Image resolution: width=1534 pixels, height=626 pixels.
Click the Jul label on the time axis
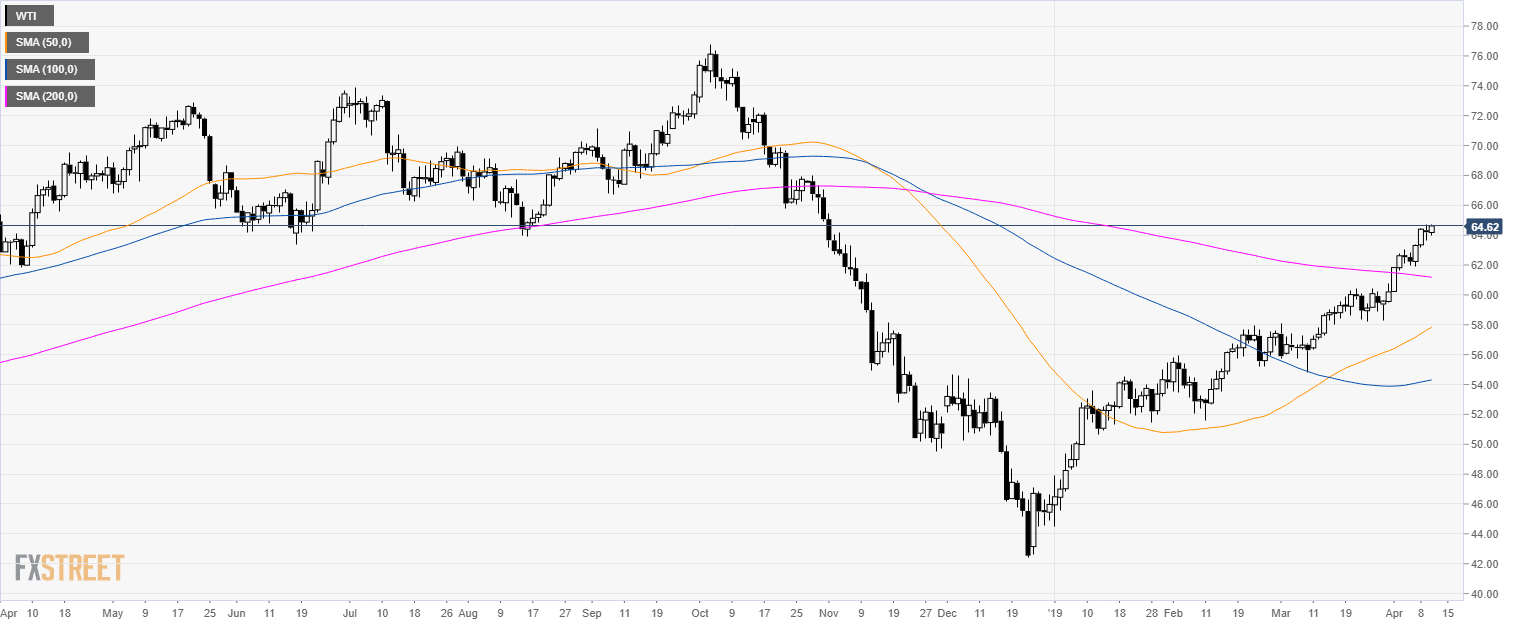(x=349, y=610)
